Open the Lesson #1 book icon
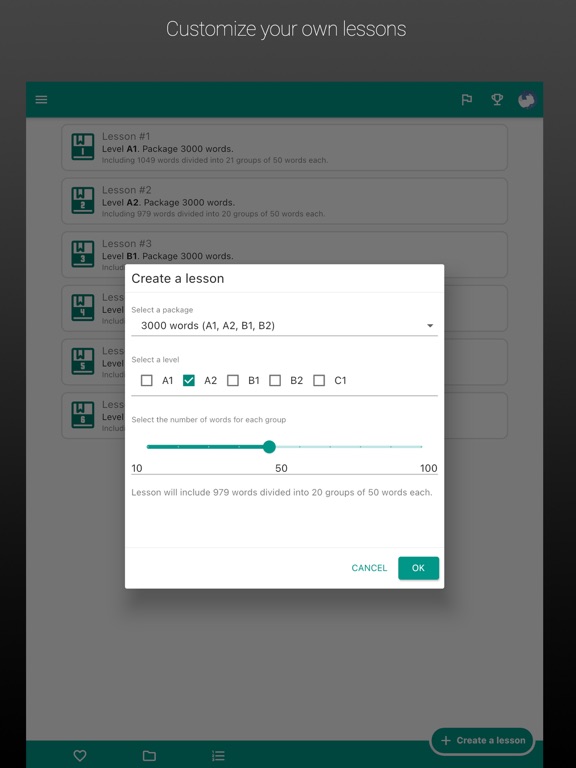This screenshot has width=576, height=768. (83, 146)
